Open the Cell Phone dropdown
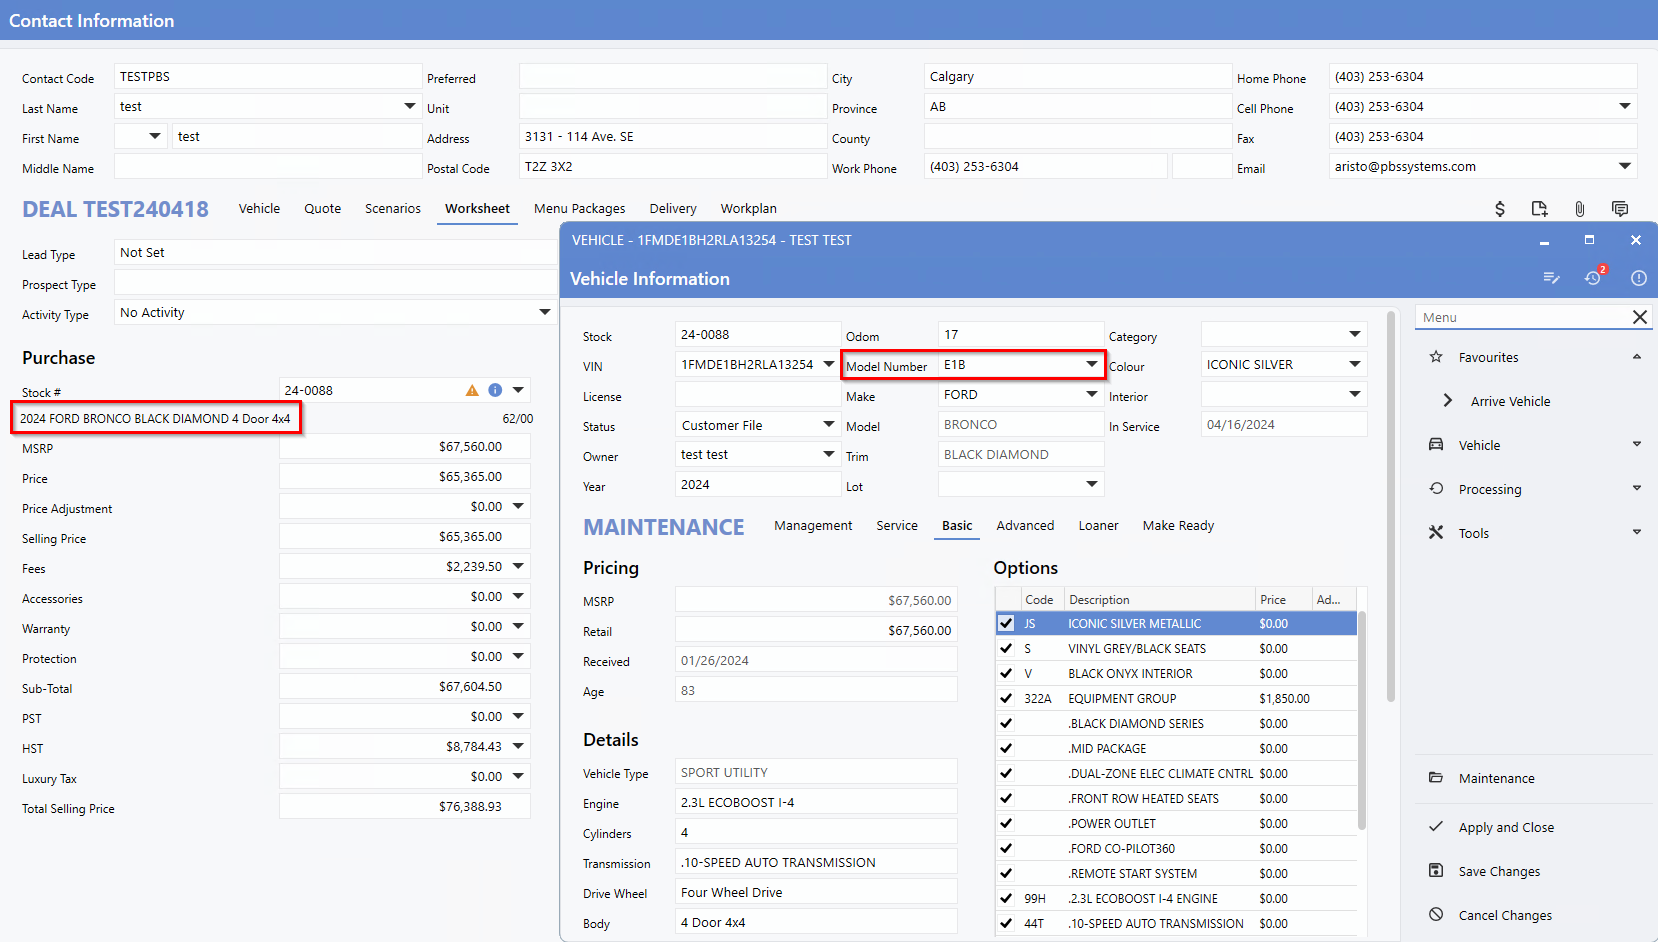Screen dimensions: 1658x942 tap(1624, 106)
